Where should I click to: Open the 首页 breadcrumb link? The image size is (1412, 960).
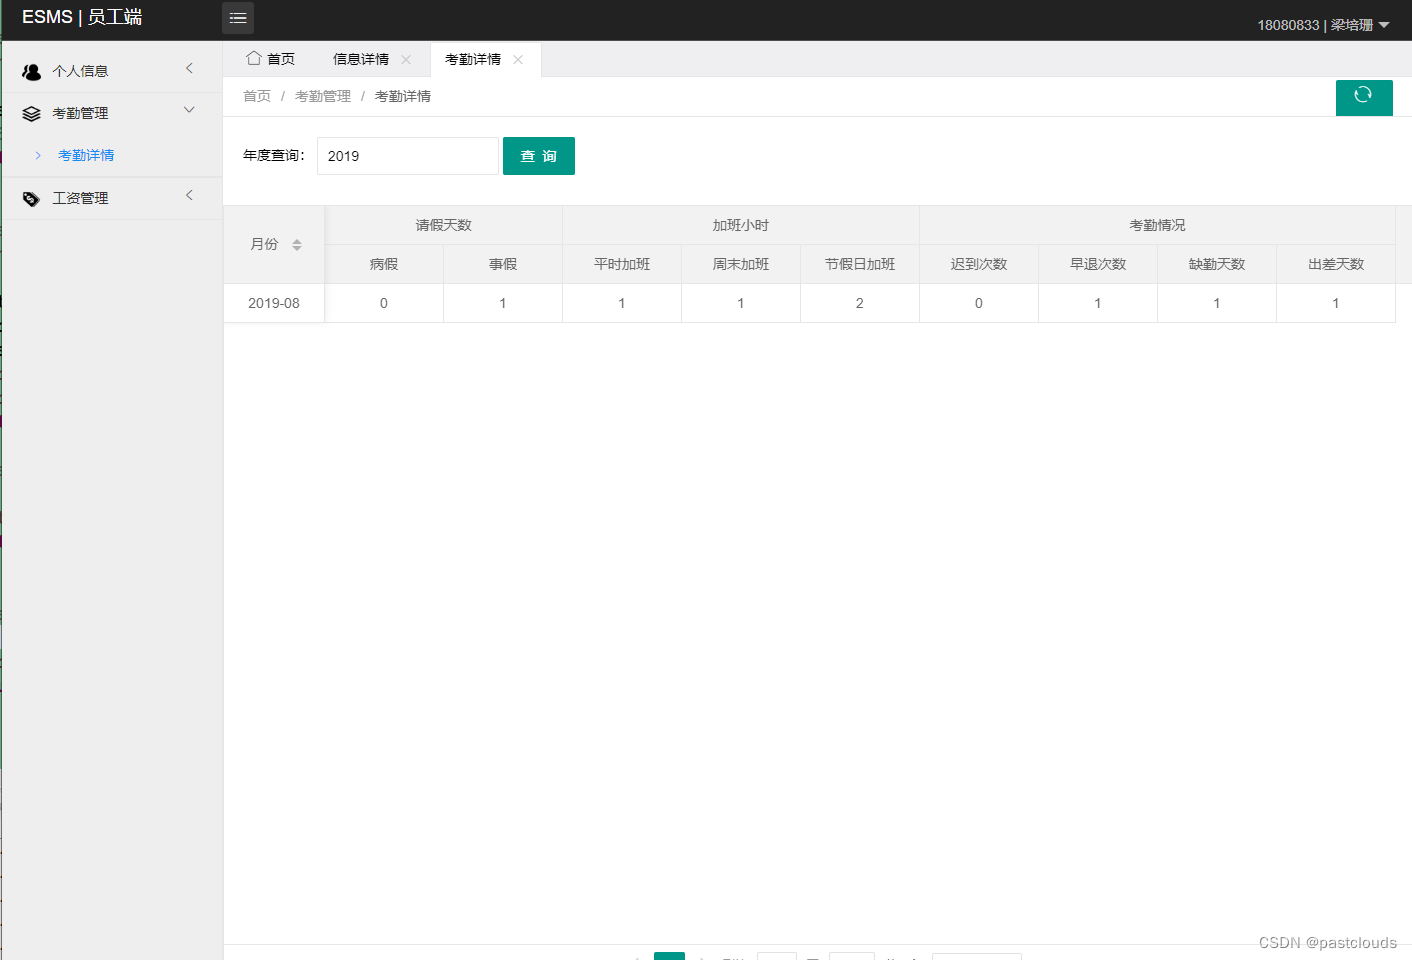(x=256, y=95)
